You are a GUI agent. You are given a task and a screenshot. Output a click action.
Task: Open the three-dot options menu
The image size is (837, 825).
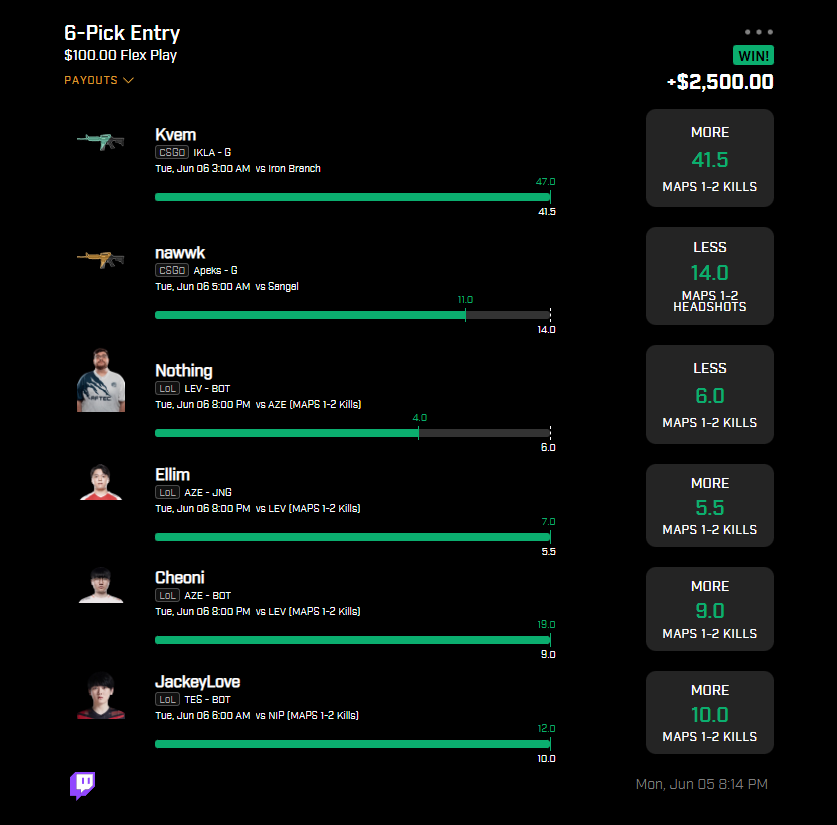click(759, 32)
